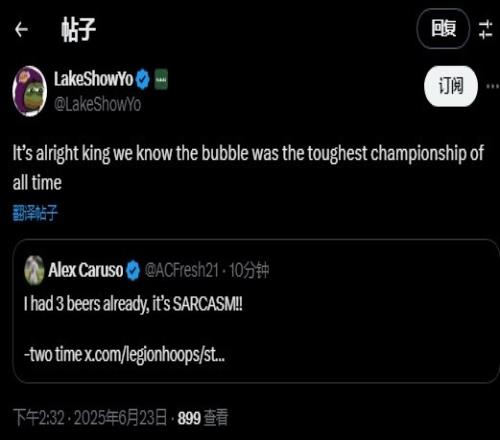This screenshot has width=500, height=440.
Task: Open the reply sort filter icon
Action: [486, 29]
